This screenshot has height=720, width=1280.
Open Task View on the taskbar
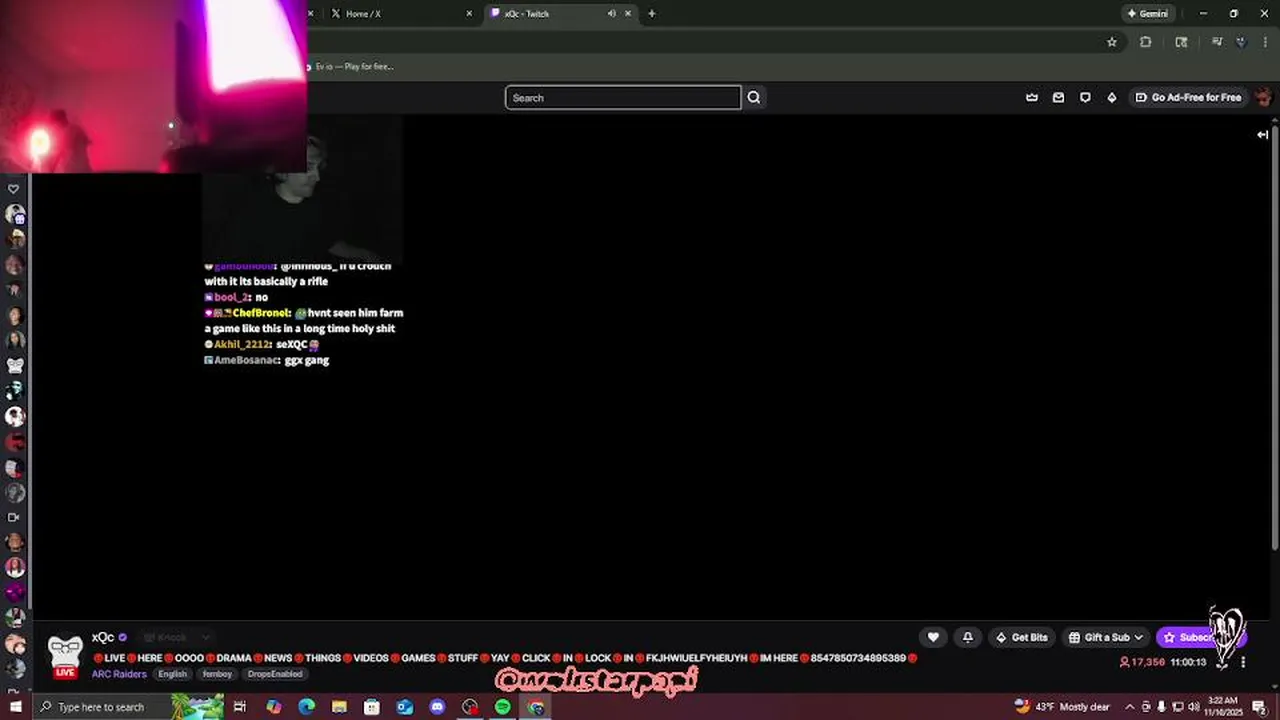[240, 707]
